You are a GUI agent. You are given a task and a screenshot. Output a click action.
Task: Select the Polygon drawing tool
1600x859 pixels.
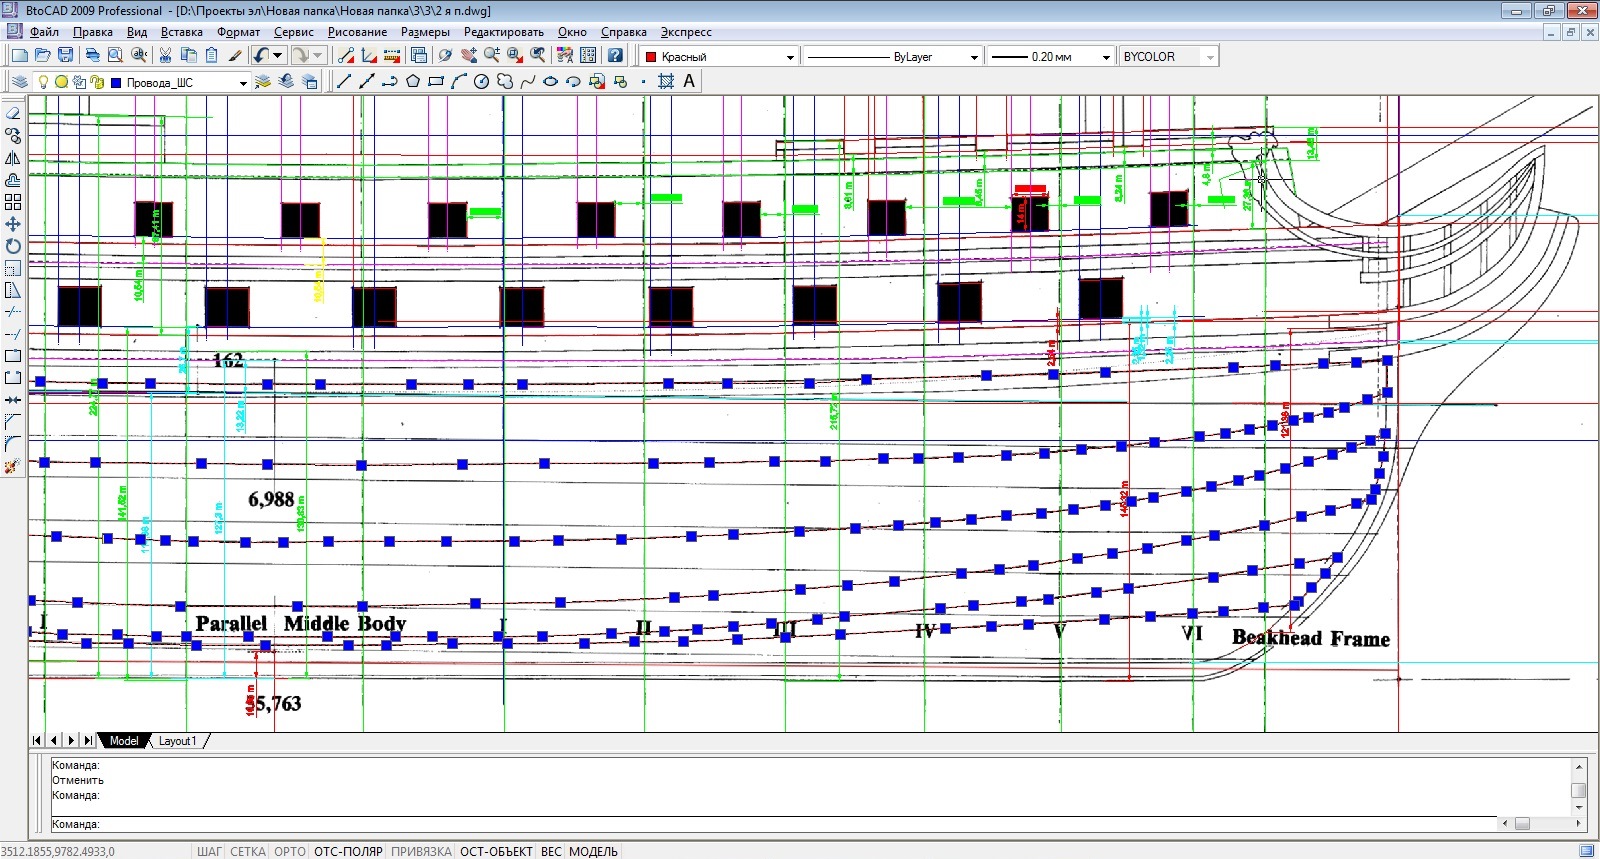point(412,82)
